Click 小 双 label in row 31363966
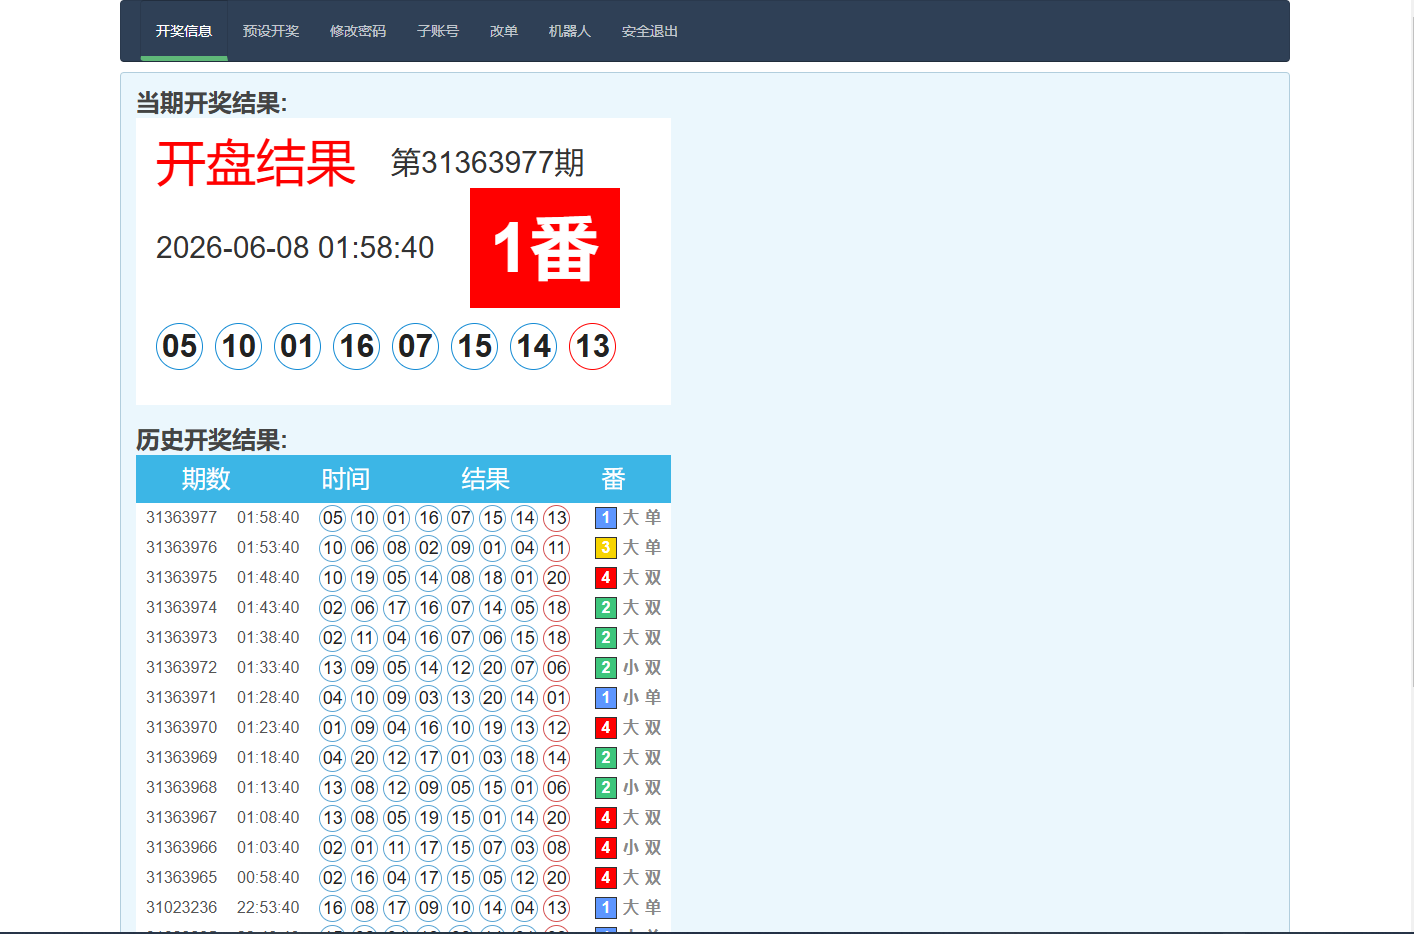1414x934 pixels. click(642, 848)
